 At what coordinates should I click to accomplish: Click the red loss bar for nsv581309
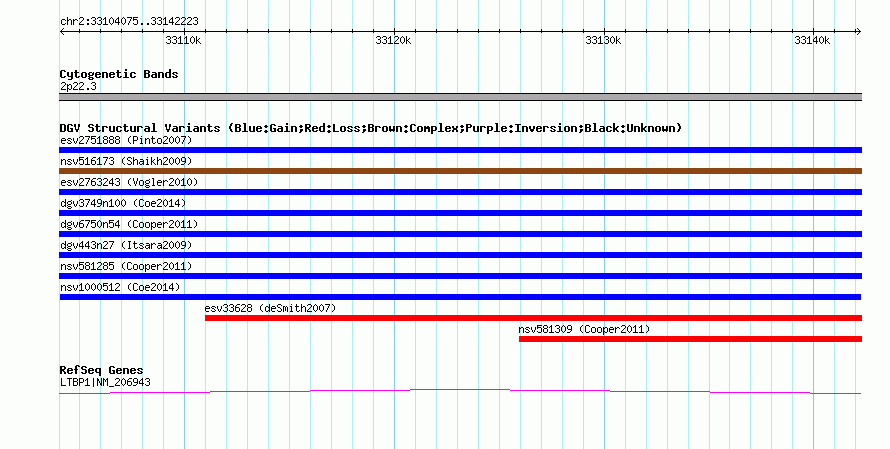[x=690, y=339]
